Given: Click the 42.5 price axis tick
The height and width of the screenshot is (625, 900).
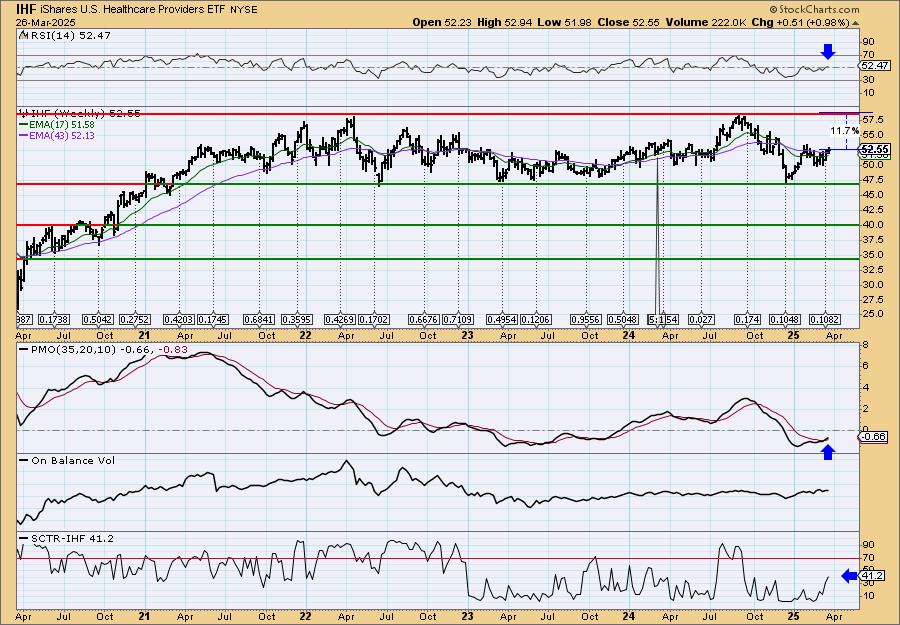Looking at the screenshot, I should tap(872, 209).
